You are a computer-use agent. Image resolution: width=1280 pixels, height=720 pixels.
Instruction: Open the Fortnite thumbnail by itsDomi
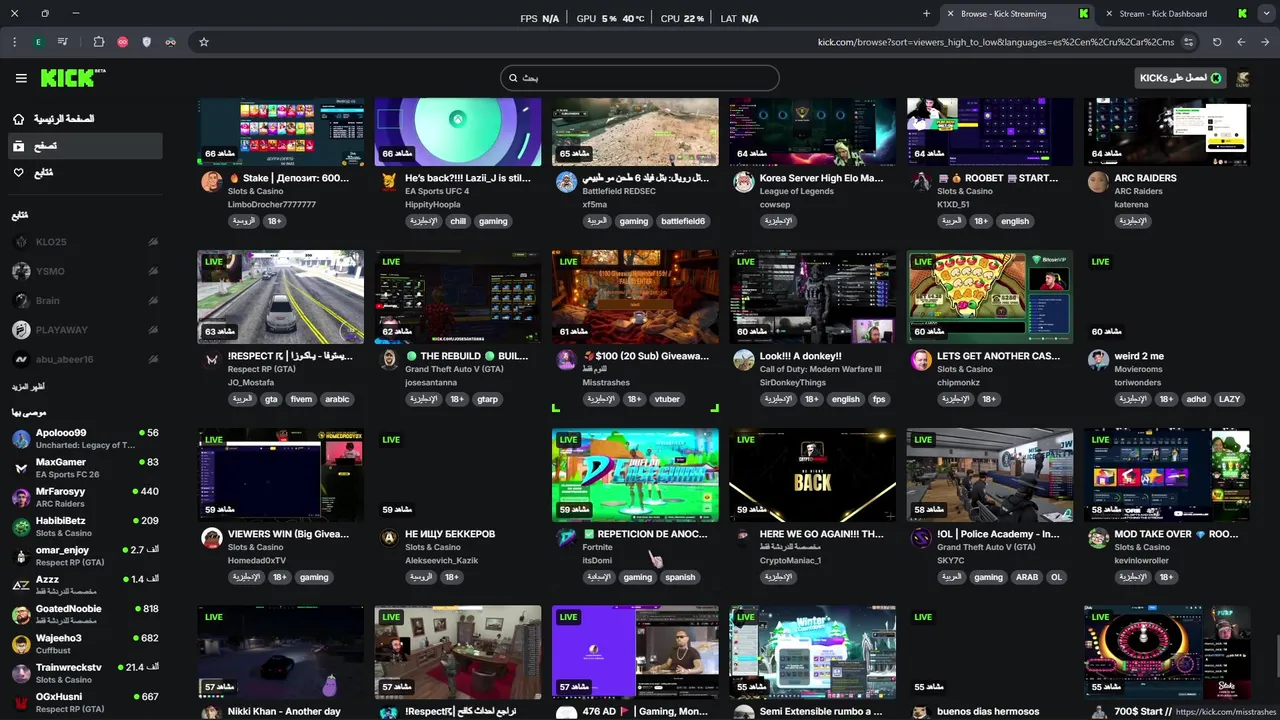tap(635, 475)
